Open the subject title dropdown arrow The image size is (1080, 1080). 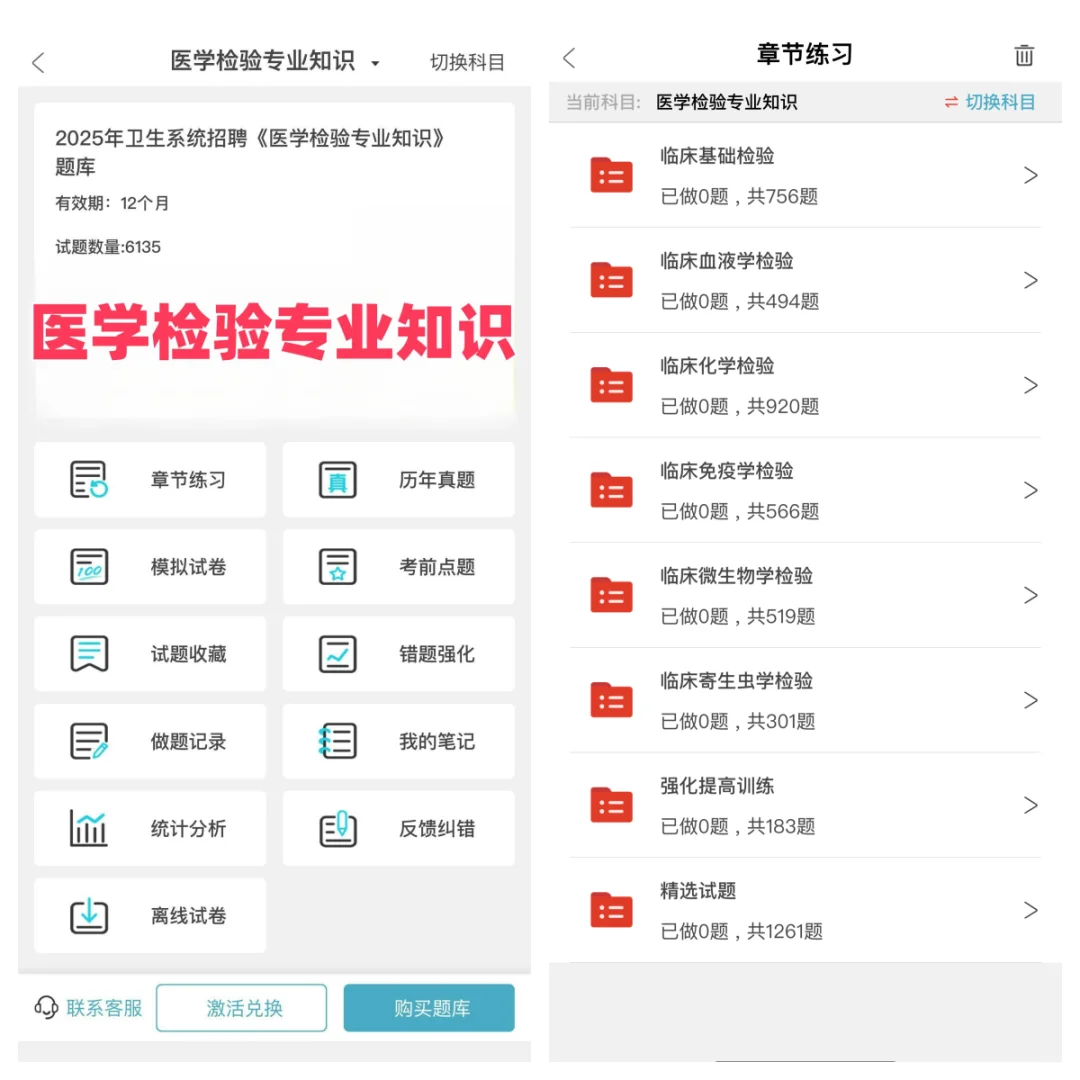point(375,62)
